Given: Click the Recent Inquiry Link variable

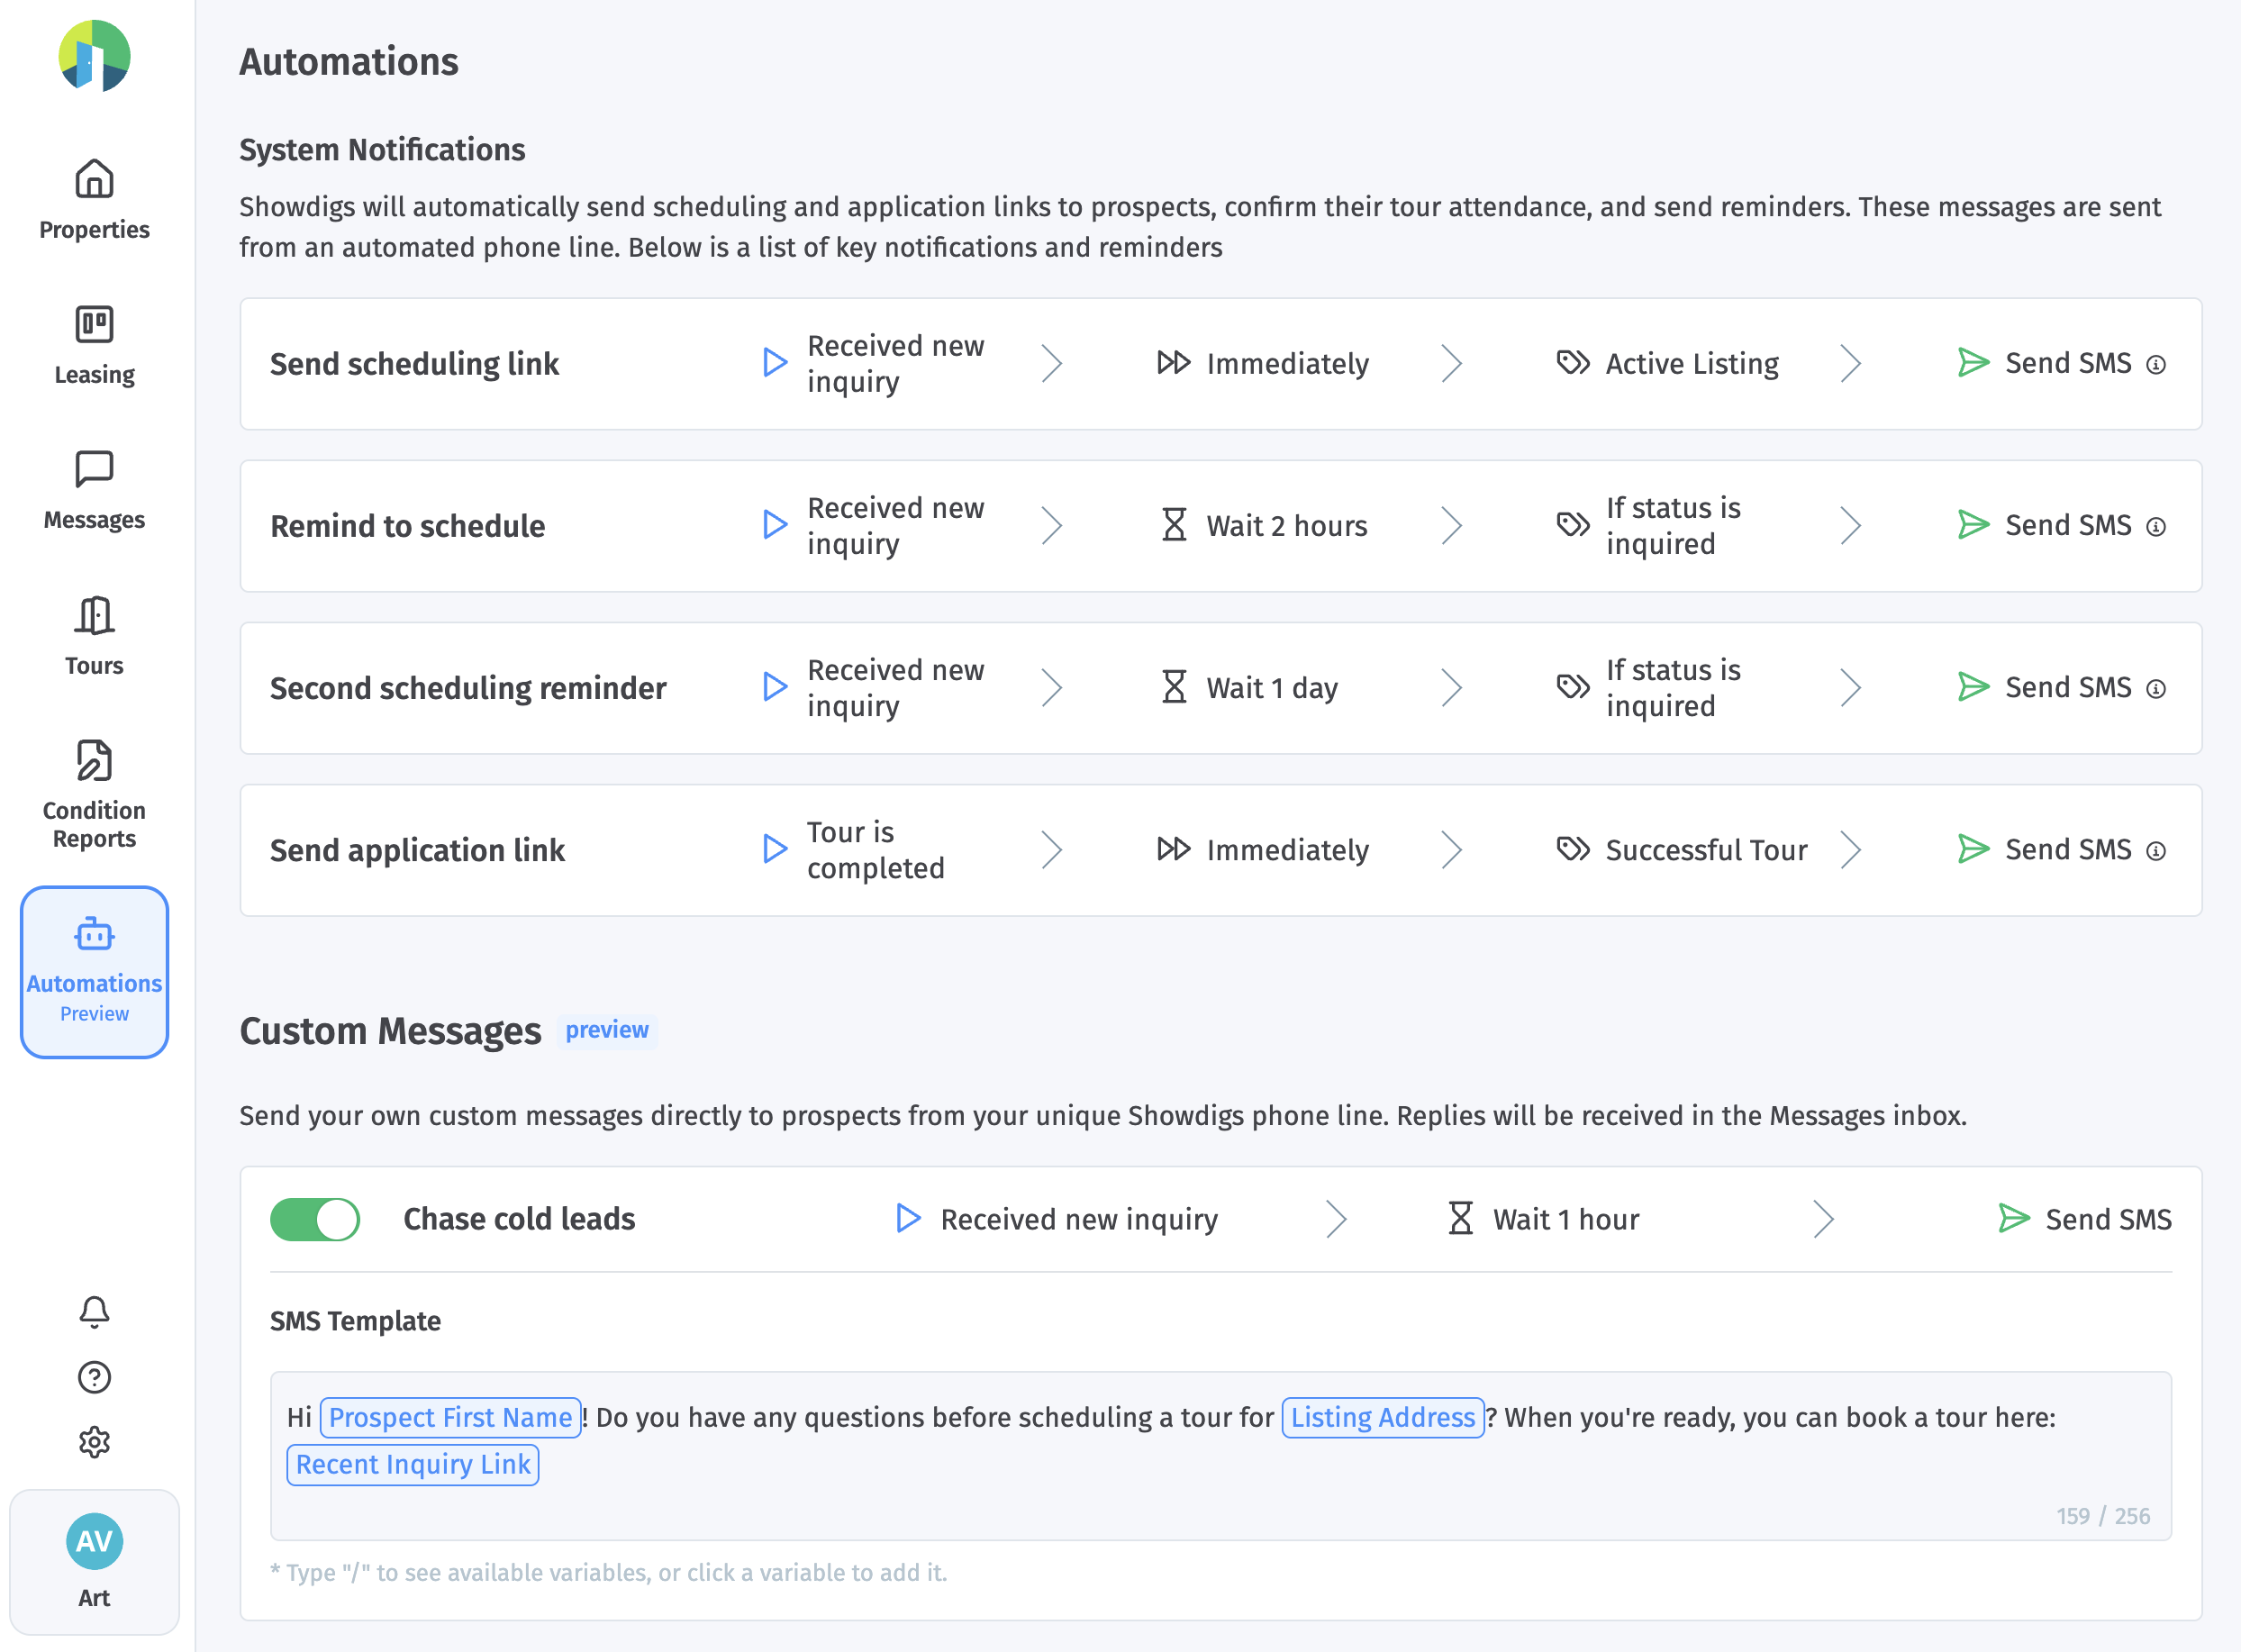Looking at the screenshot, I should [413, 1464].
